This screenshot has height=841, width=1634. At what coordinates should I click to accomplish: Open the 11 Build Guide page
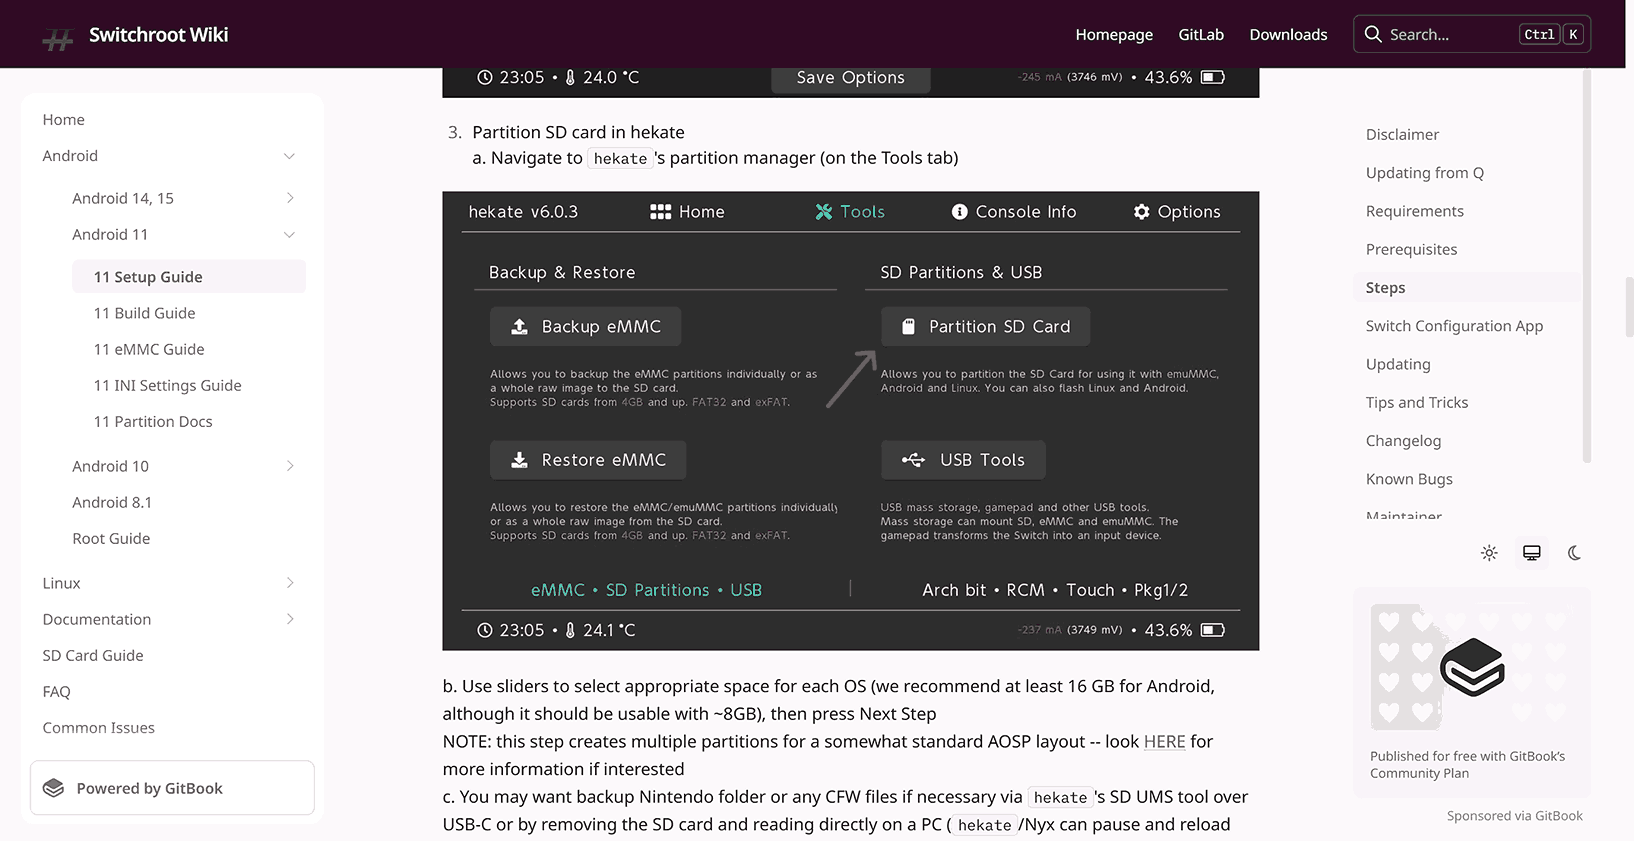point(145,313)
